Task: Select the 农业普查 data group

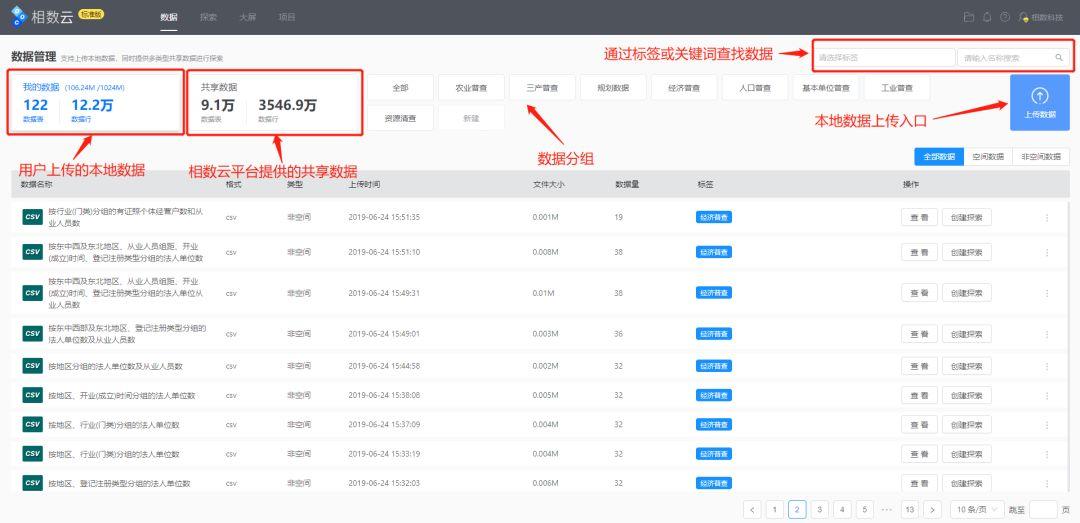Action: [471, 88]
